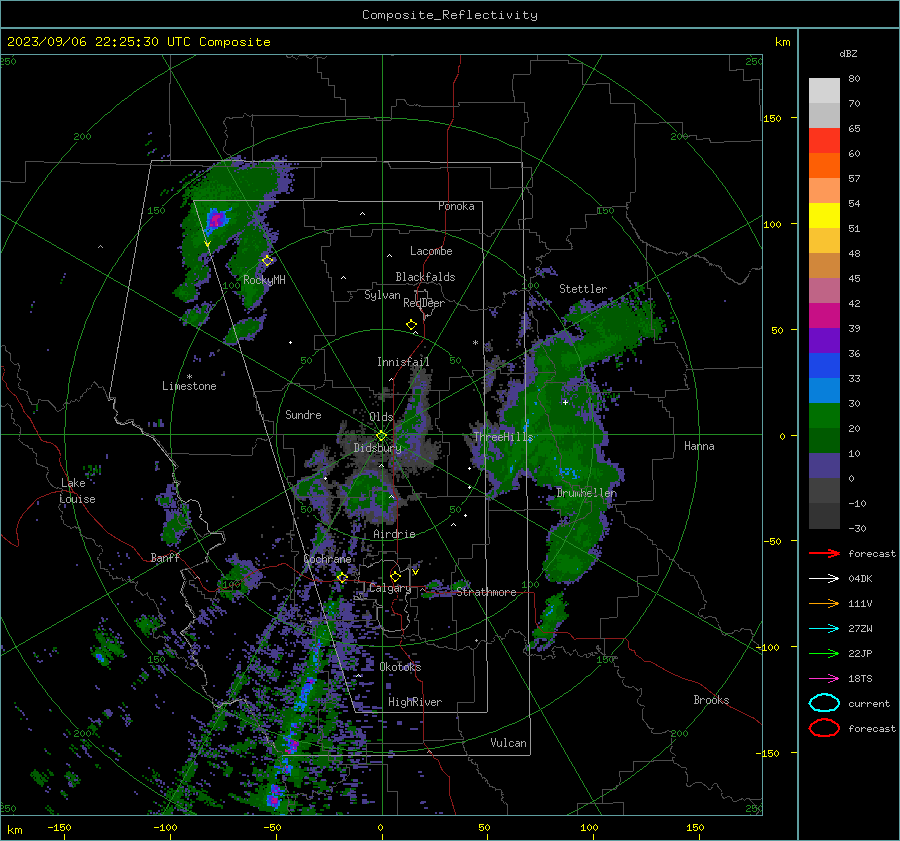Click the 150 km right axis tick label
The width and height of the screenshot is (900, 841).
click(x=773, y=118)
